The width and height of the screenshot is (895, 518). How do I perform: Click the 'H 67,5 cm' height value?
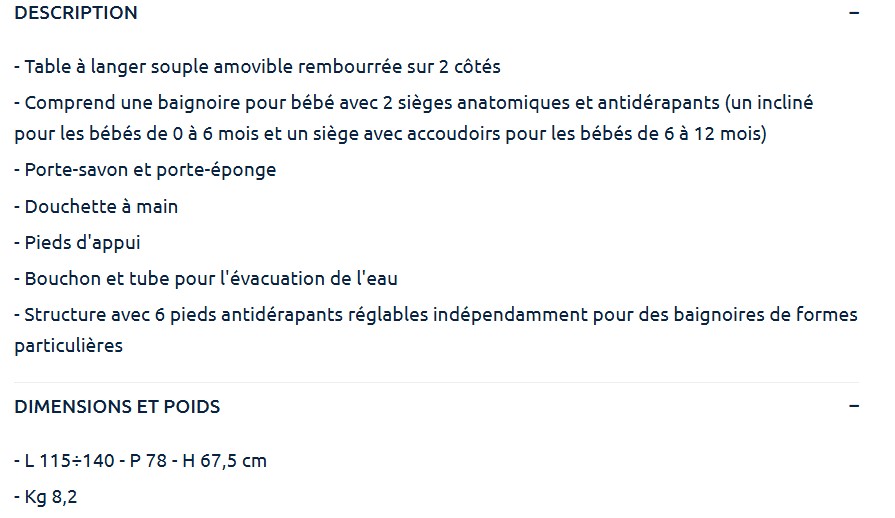click(x=224, y=461)
